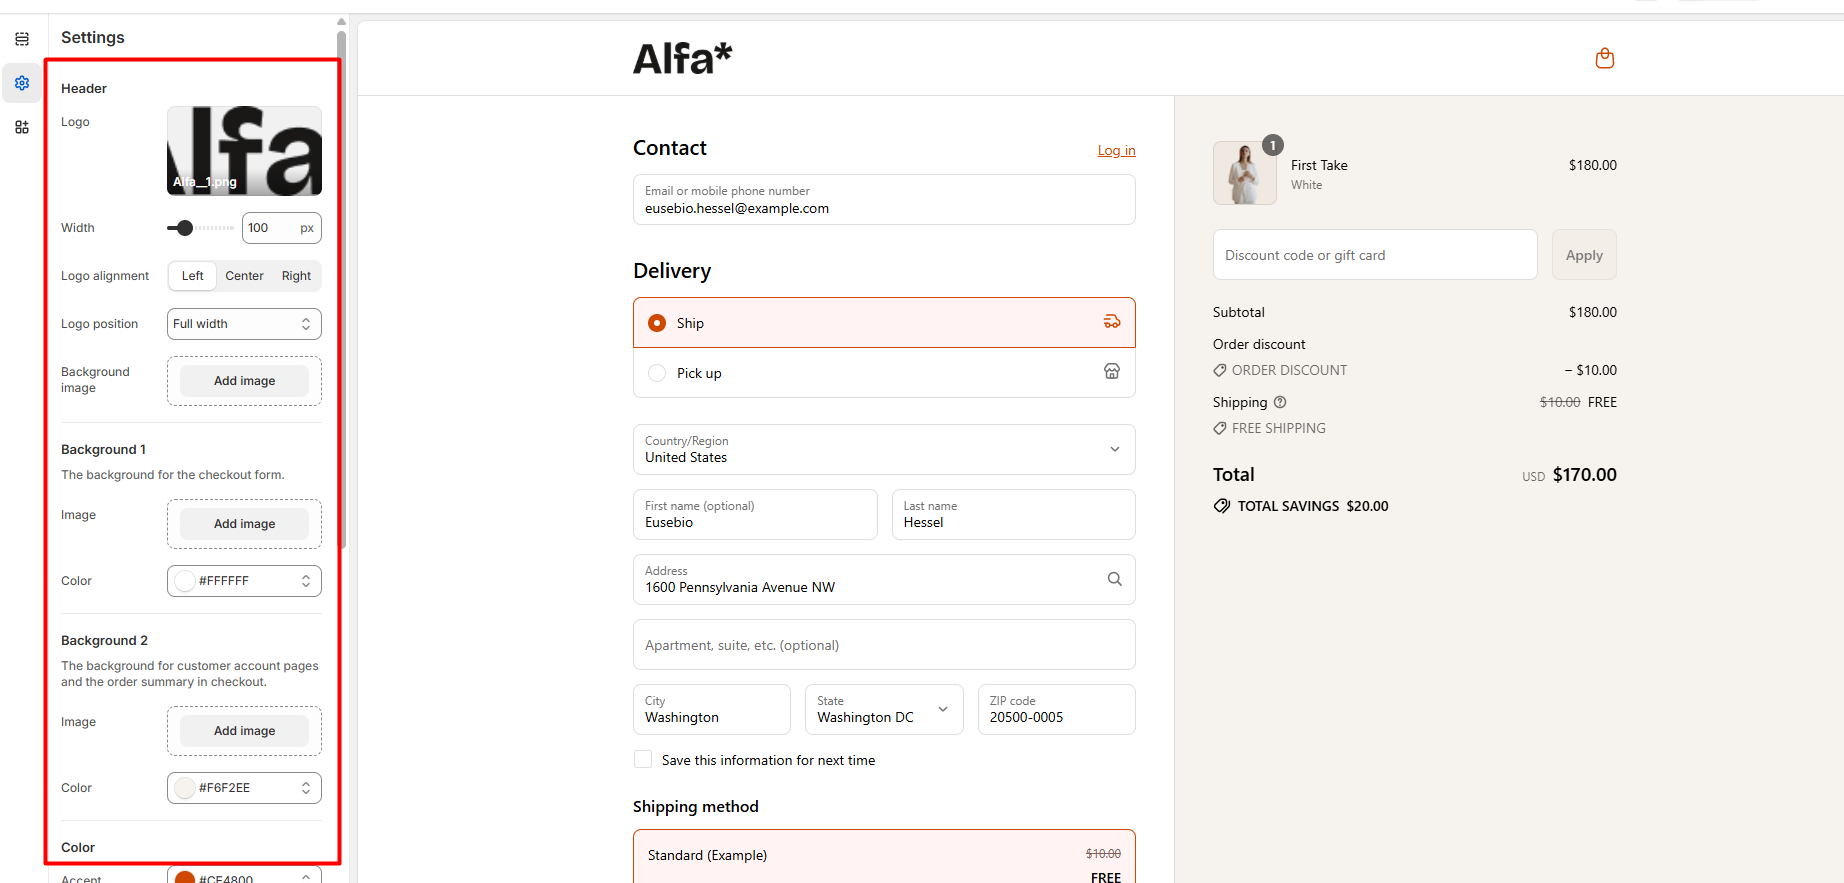Select the Settings gear icon in sidebar

coord(22,83)
